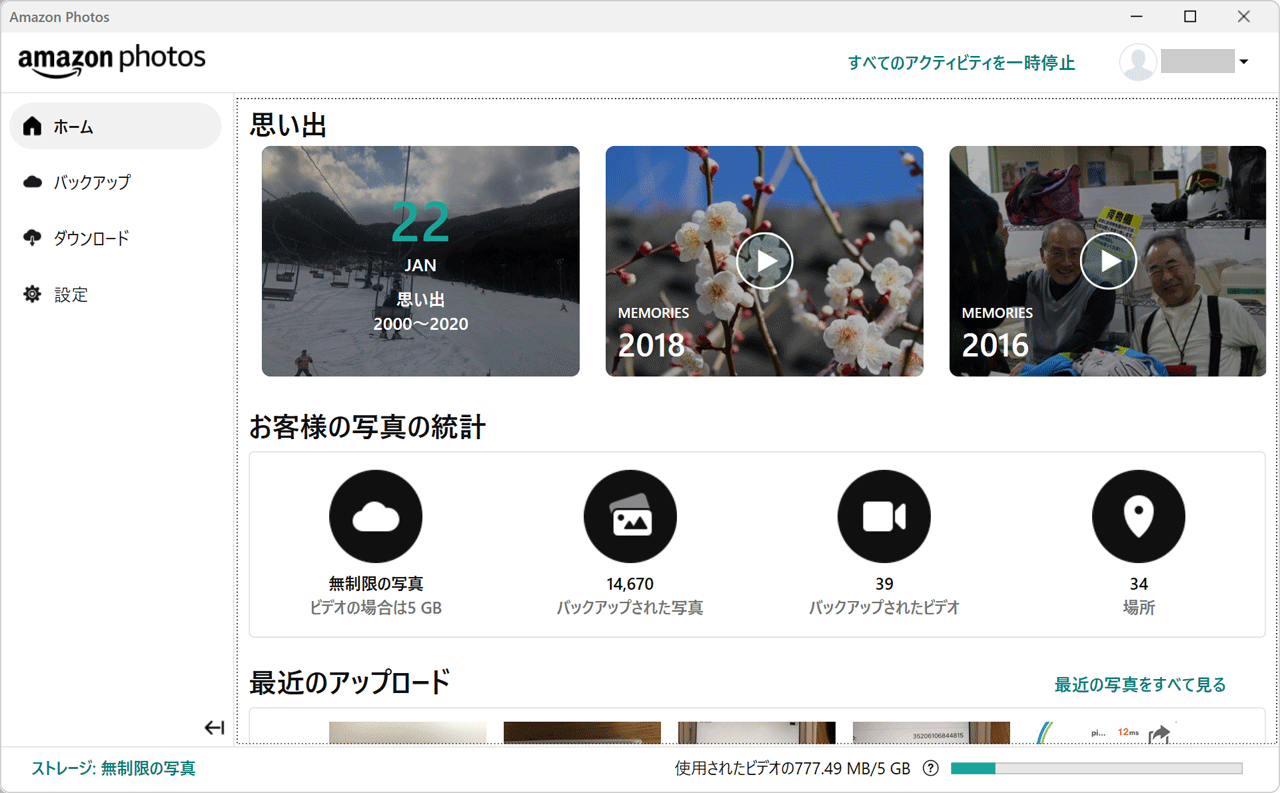Click 無制限の写真 statistics label

coord(376,584)
